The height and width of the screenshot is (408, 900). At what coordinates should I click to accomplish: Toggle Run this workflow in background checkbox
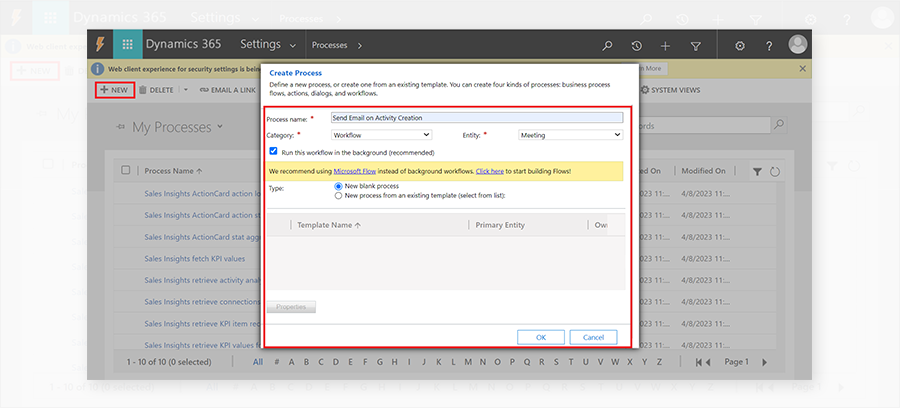click(x=274, y=151)
